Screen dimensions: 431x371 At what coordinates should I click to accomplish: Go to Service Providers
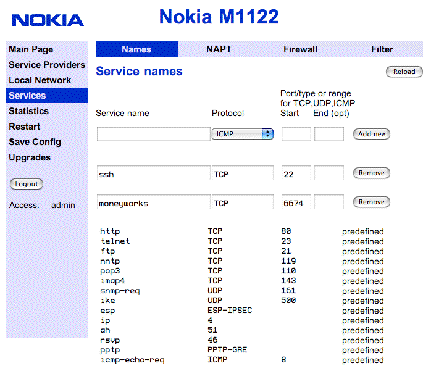(x=47, y=65)
